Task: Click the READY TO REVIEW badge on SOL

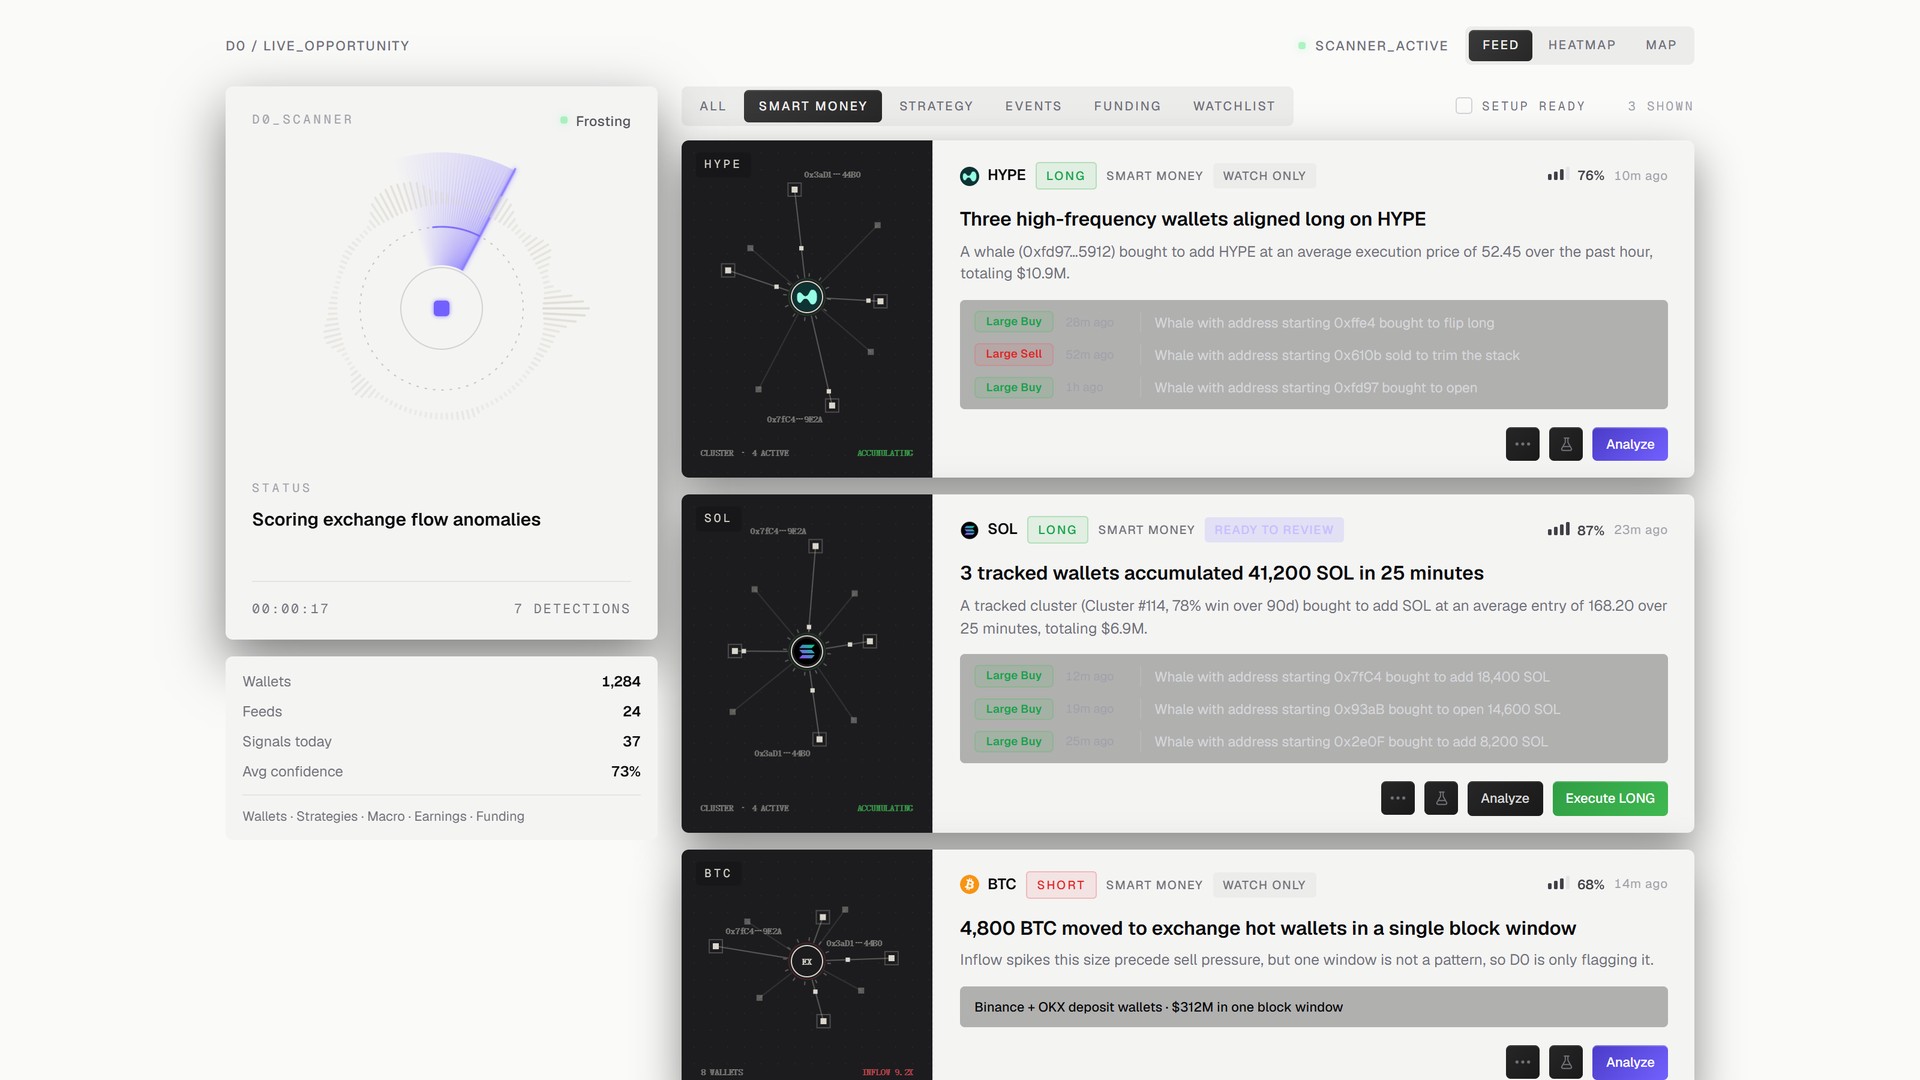Action: [x=1274, y=530]
